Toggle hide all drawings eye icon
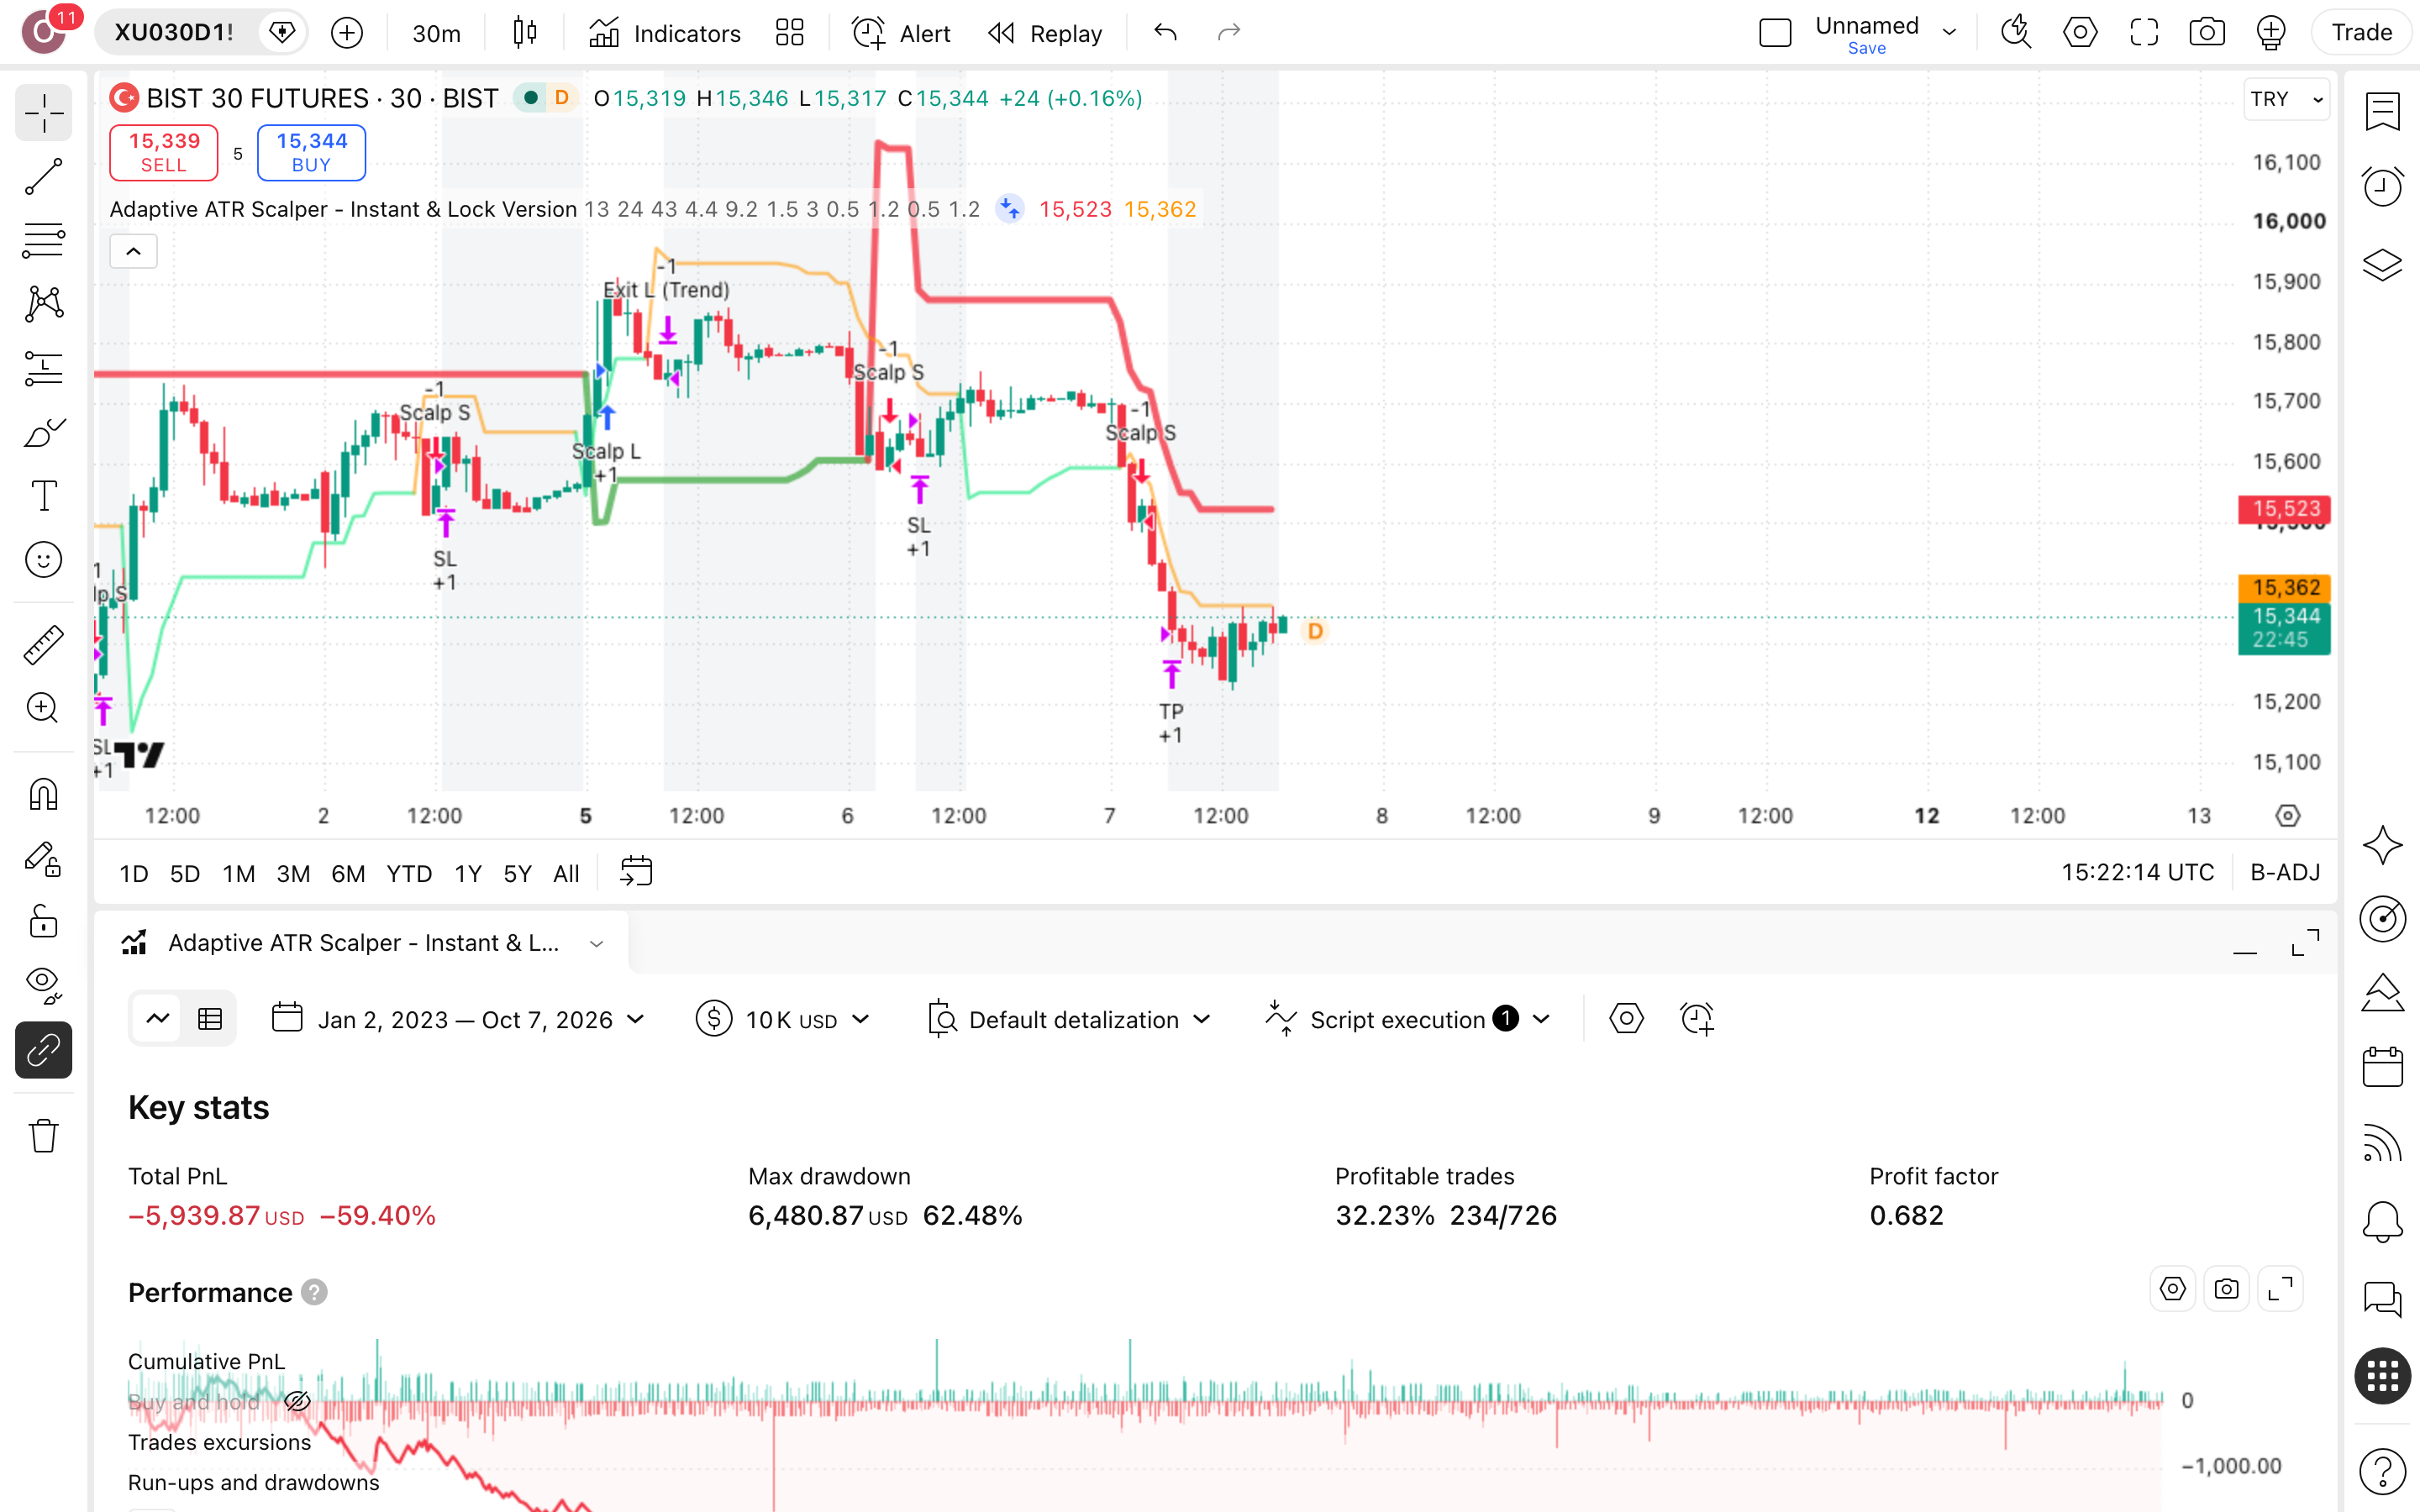Image resolution: width=2420 pixels, height=1512 pixels. (43, 986)
